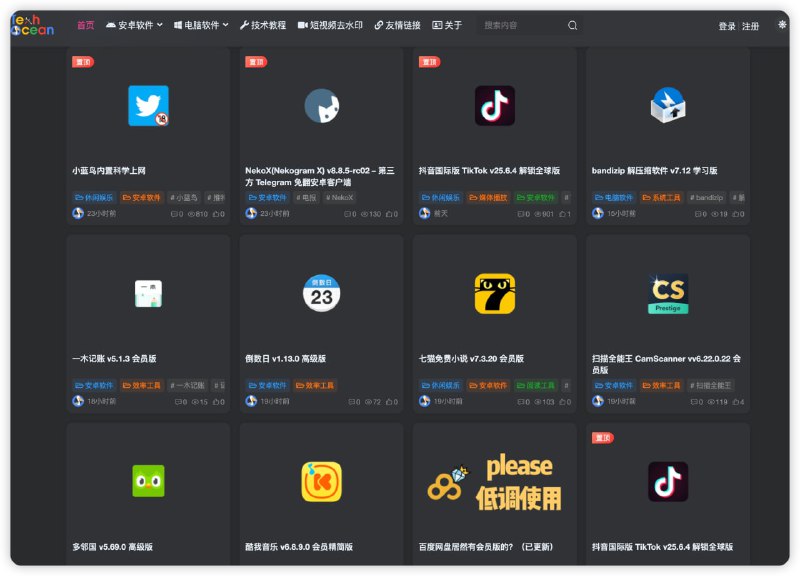This screenshot has height=576, width=800.
Task: Toggle the light/dark theme icon
Action: click(x=782, y=24)
